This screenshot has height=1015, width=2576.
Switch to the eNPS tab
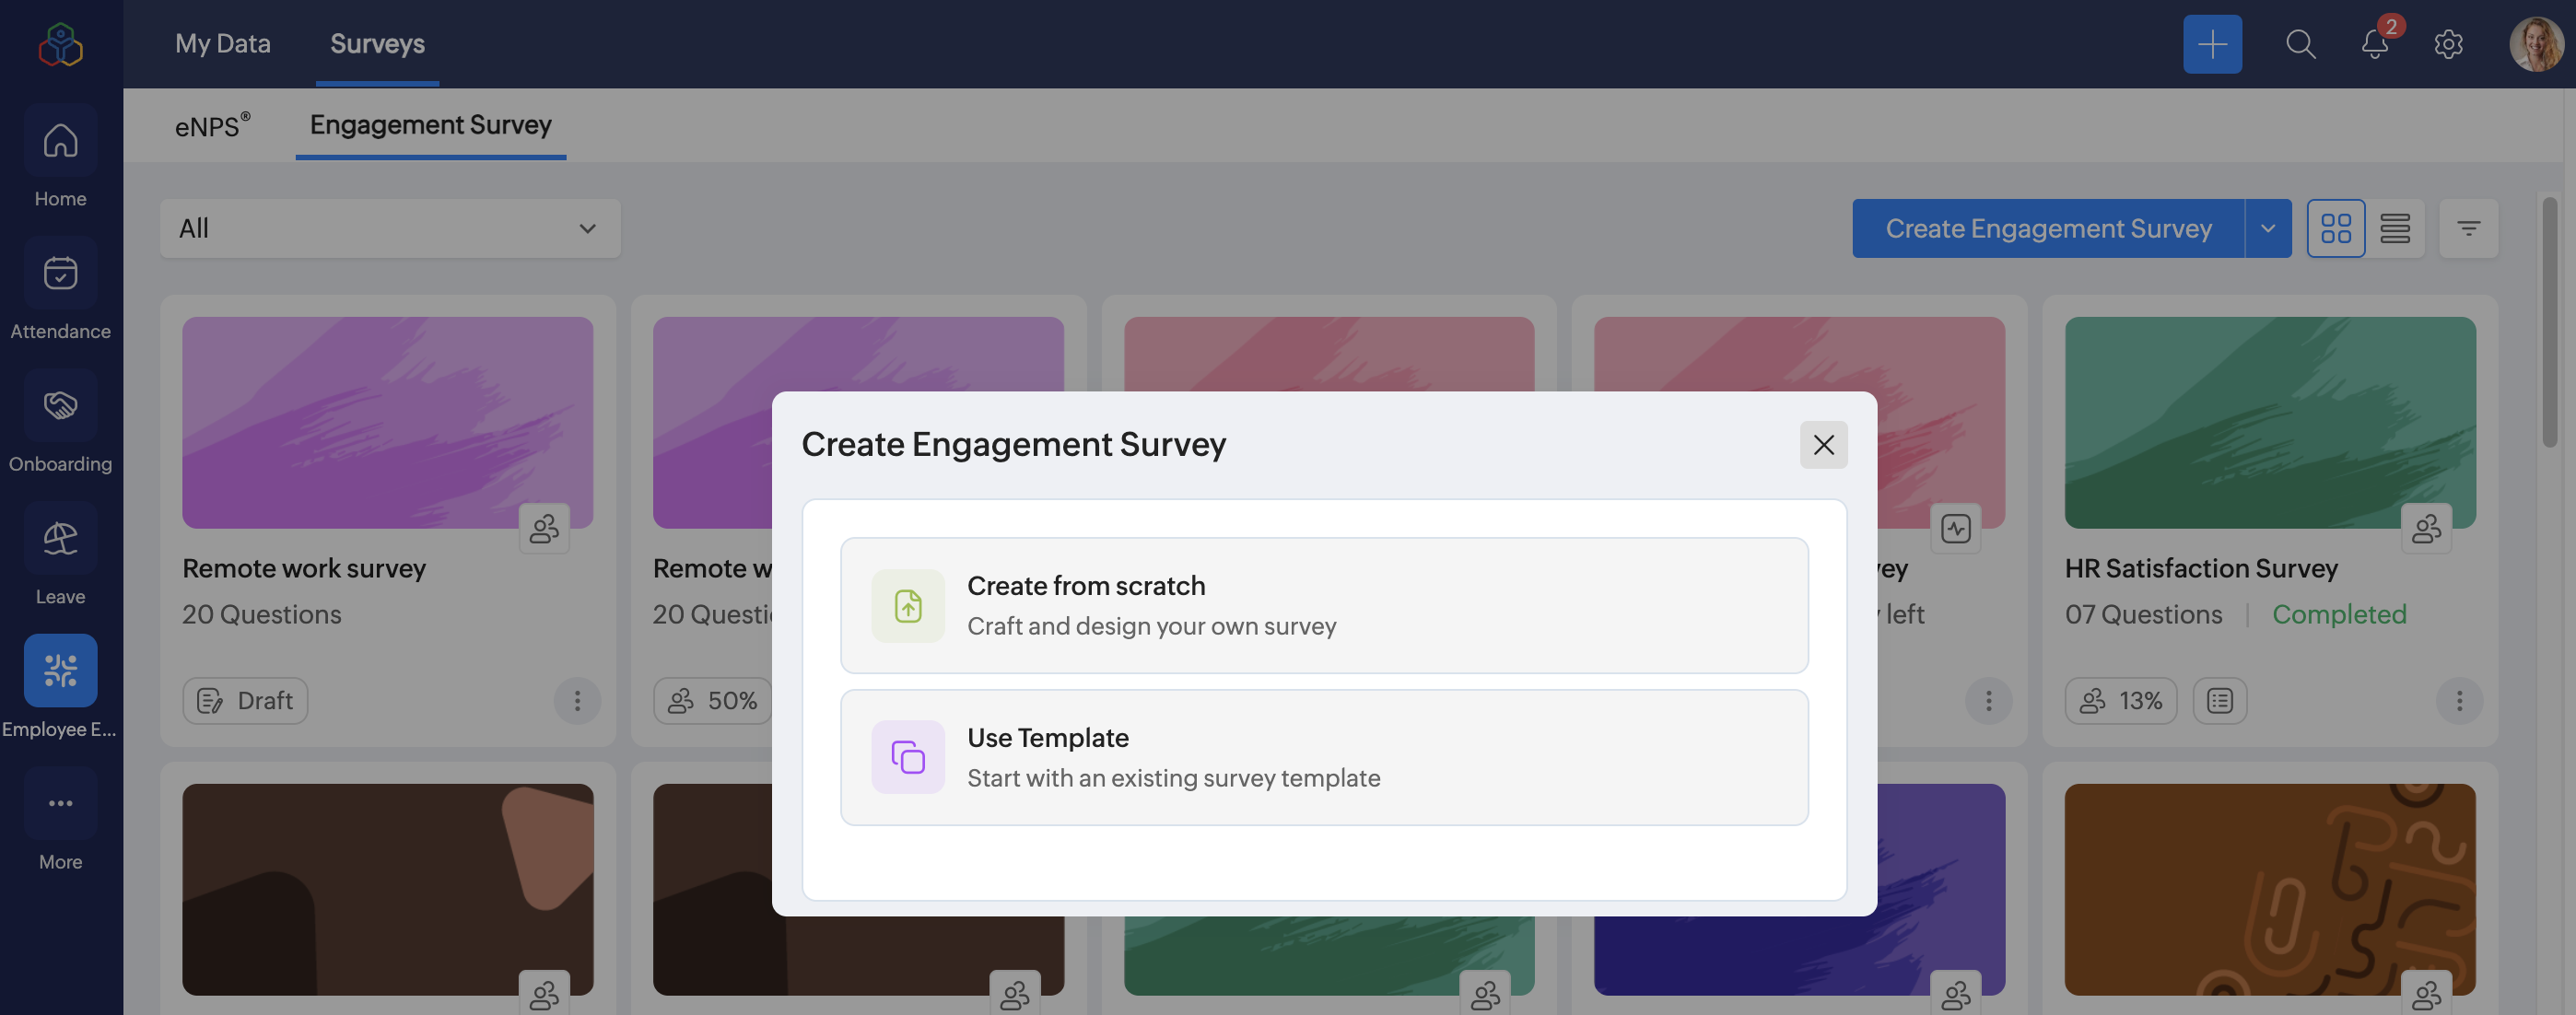pos(211,126)
